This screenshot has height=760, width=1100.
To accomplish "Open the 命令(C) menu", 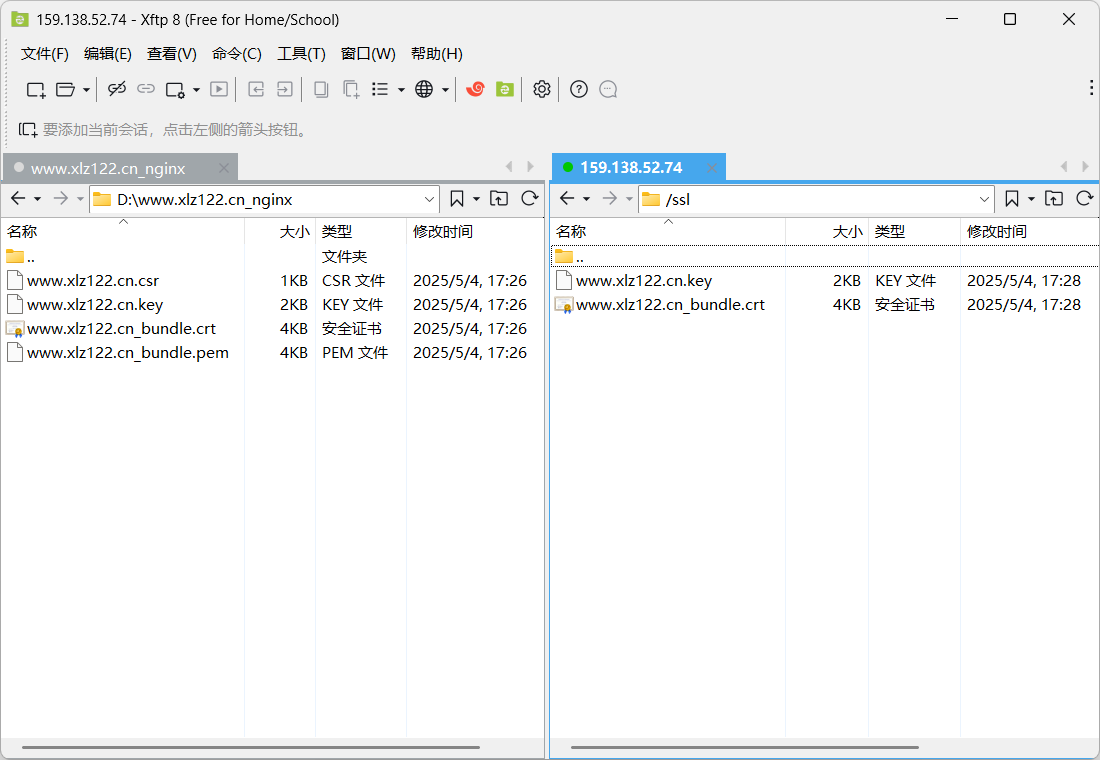I will [x=236, y=53].
